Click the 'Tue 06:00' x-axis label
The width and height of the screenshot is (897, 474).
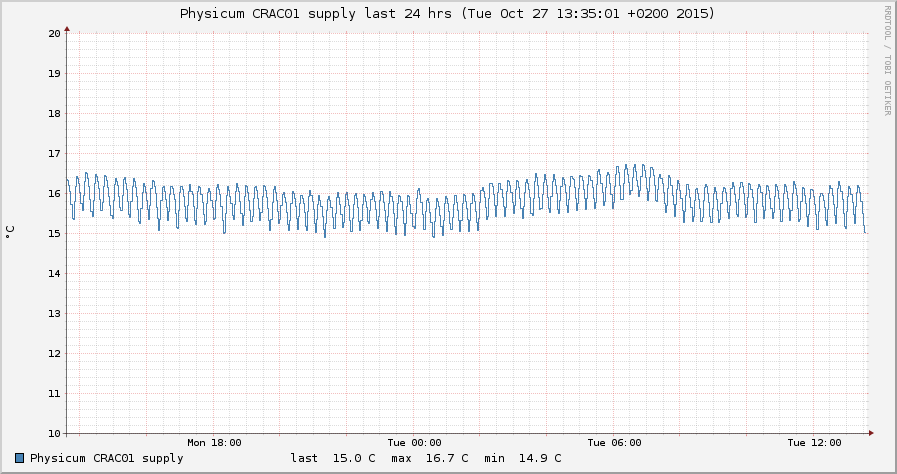[614, 443]
